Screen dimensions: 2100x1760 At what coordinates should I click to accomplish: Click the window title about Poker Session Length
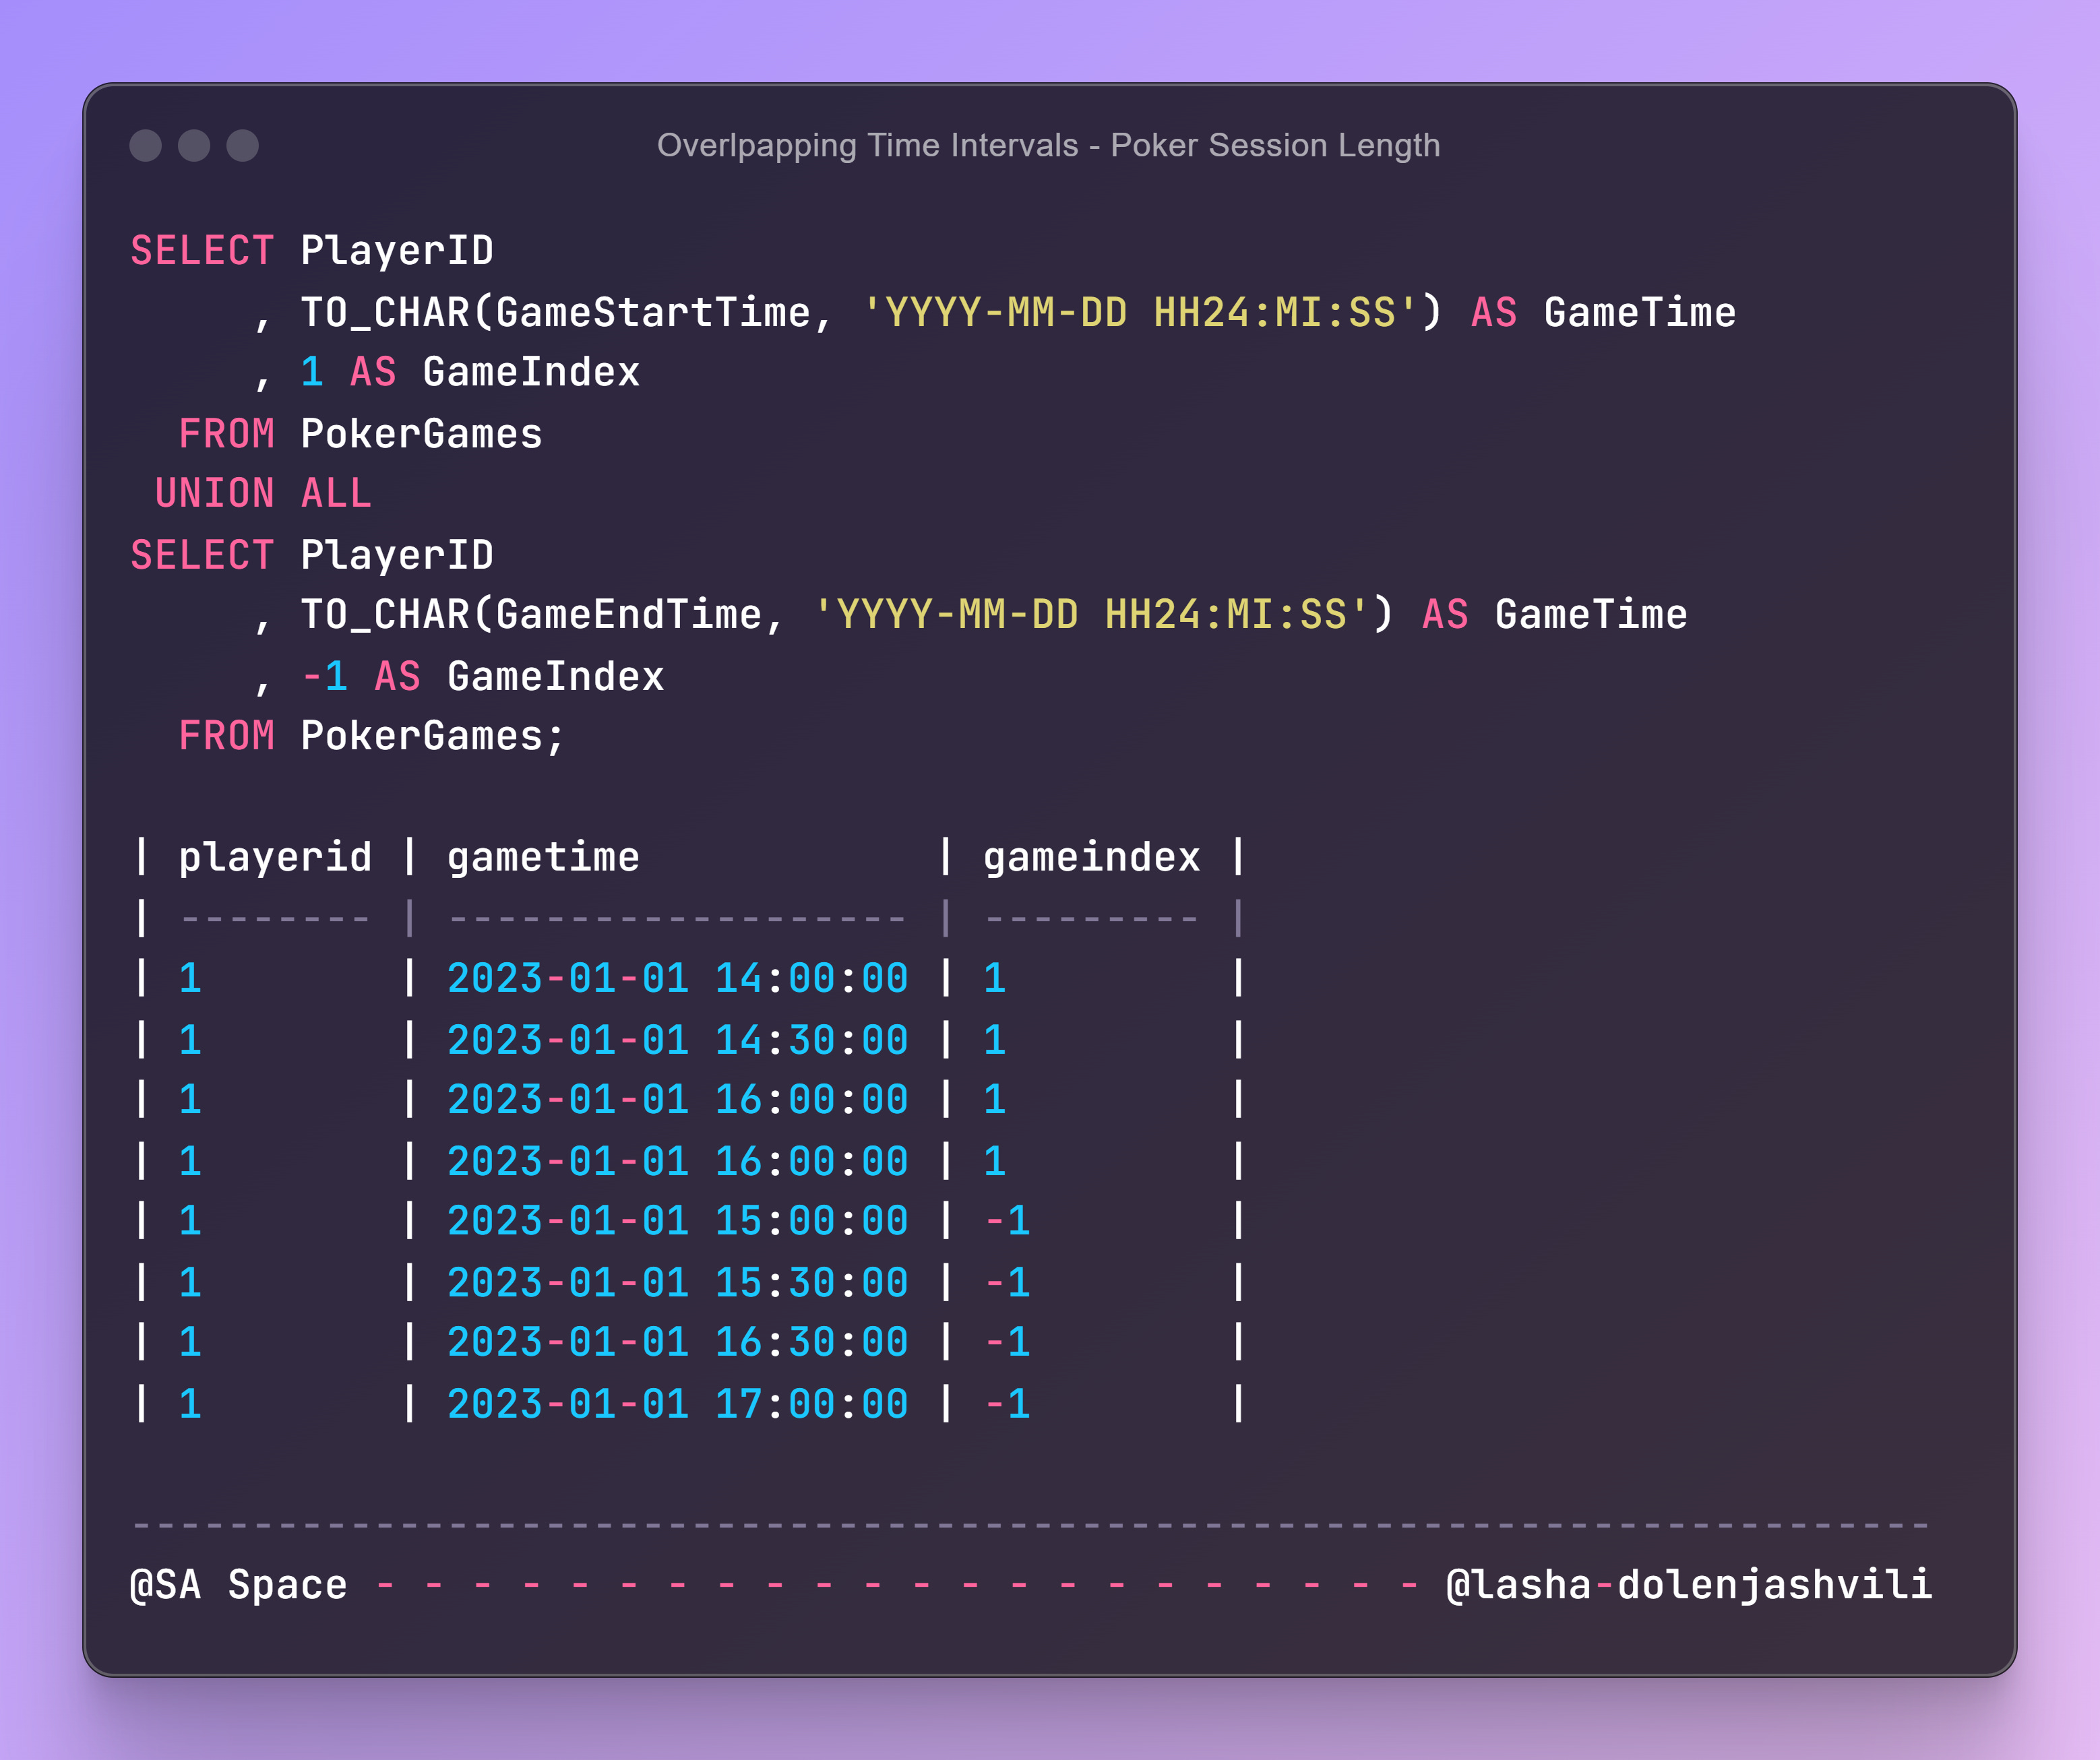(1048, 145)
